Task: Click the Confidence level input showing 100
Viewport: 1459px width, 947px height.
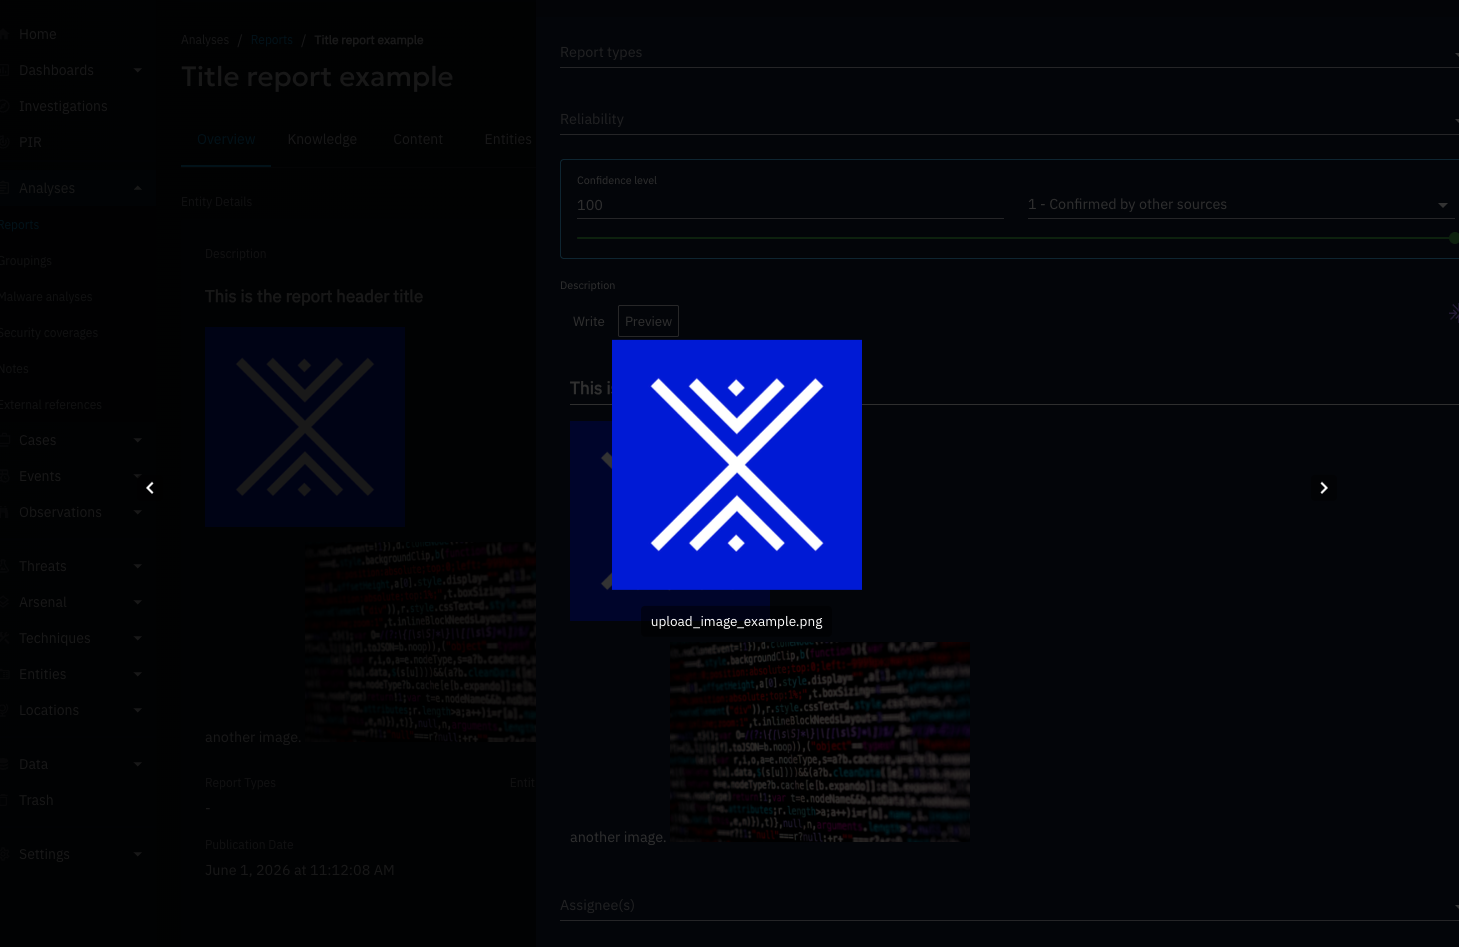Action: coord(790,205)
